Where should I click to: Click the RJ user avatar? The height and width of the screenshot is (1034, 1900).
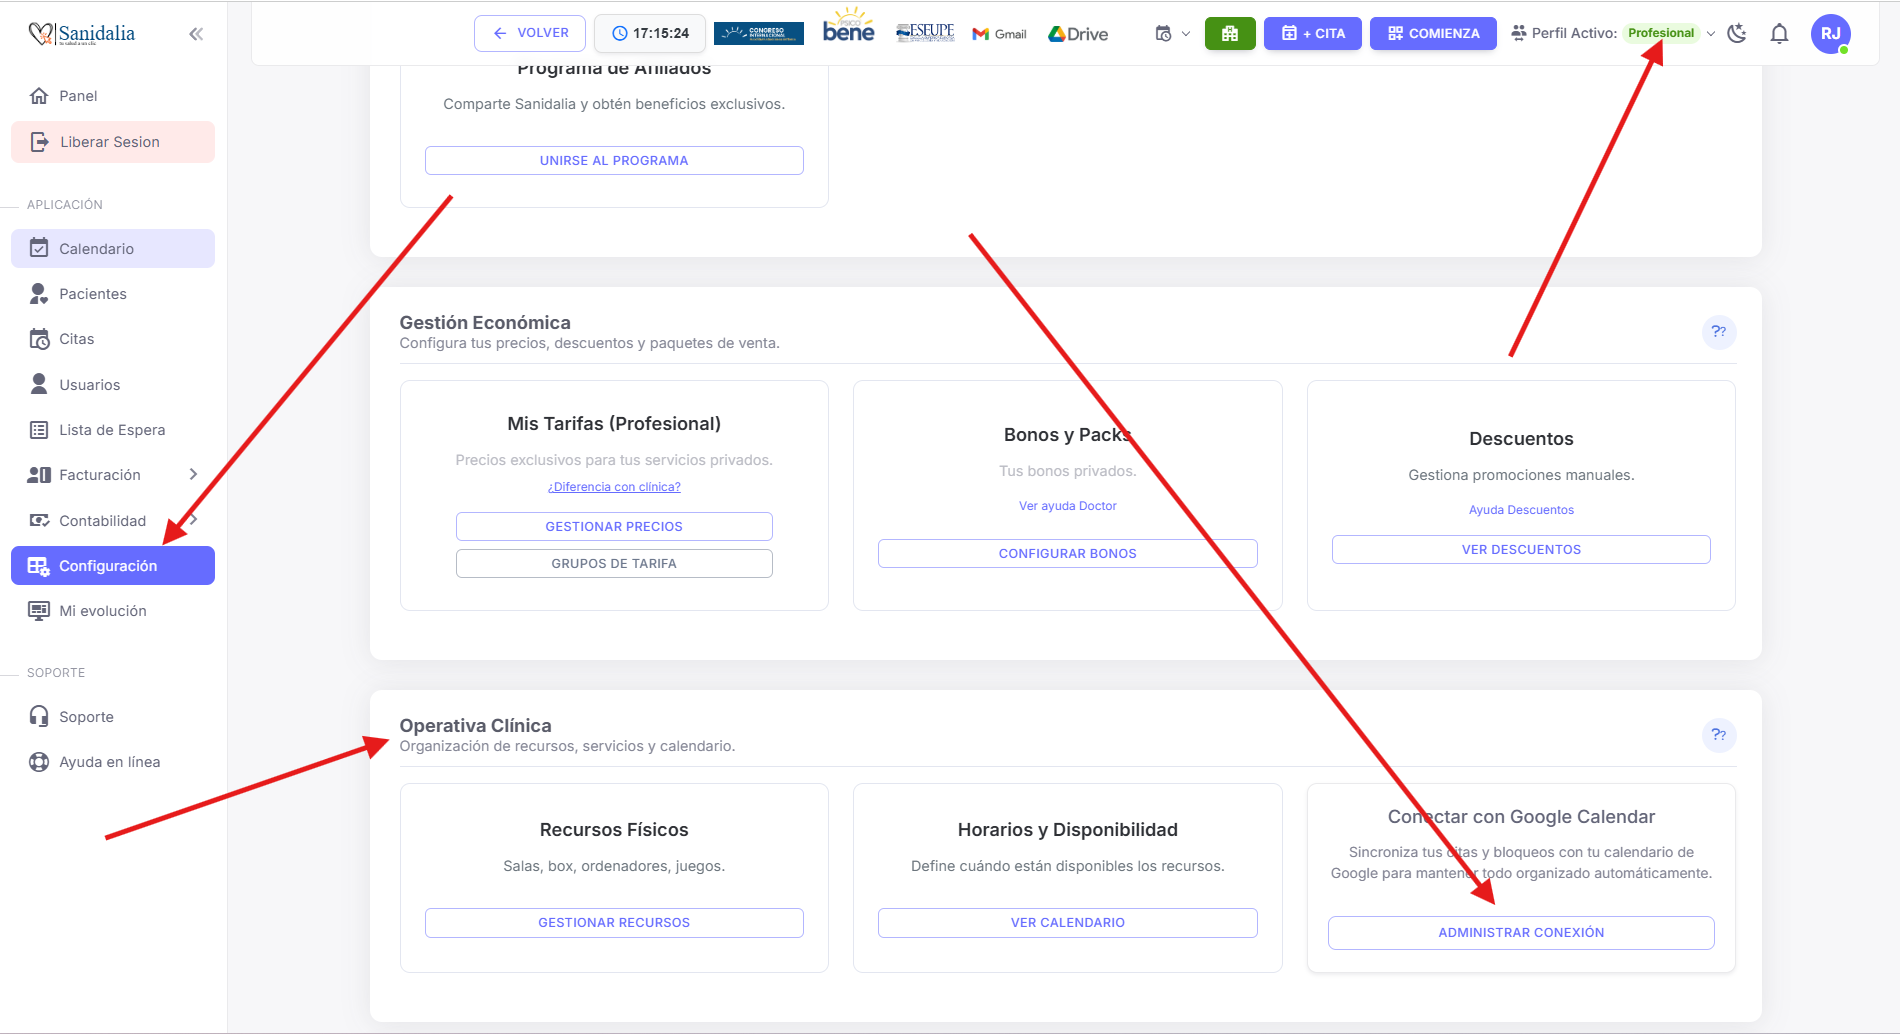[x=1830, y=34]
